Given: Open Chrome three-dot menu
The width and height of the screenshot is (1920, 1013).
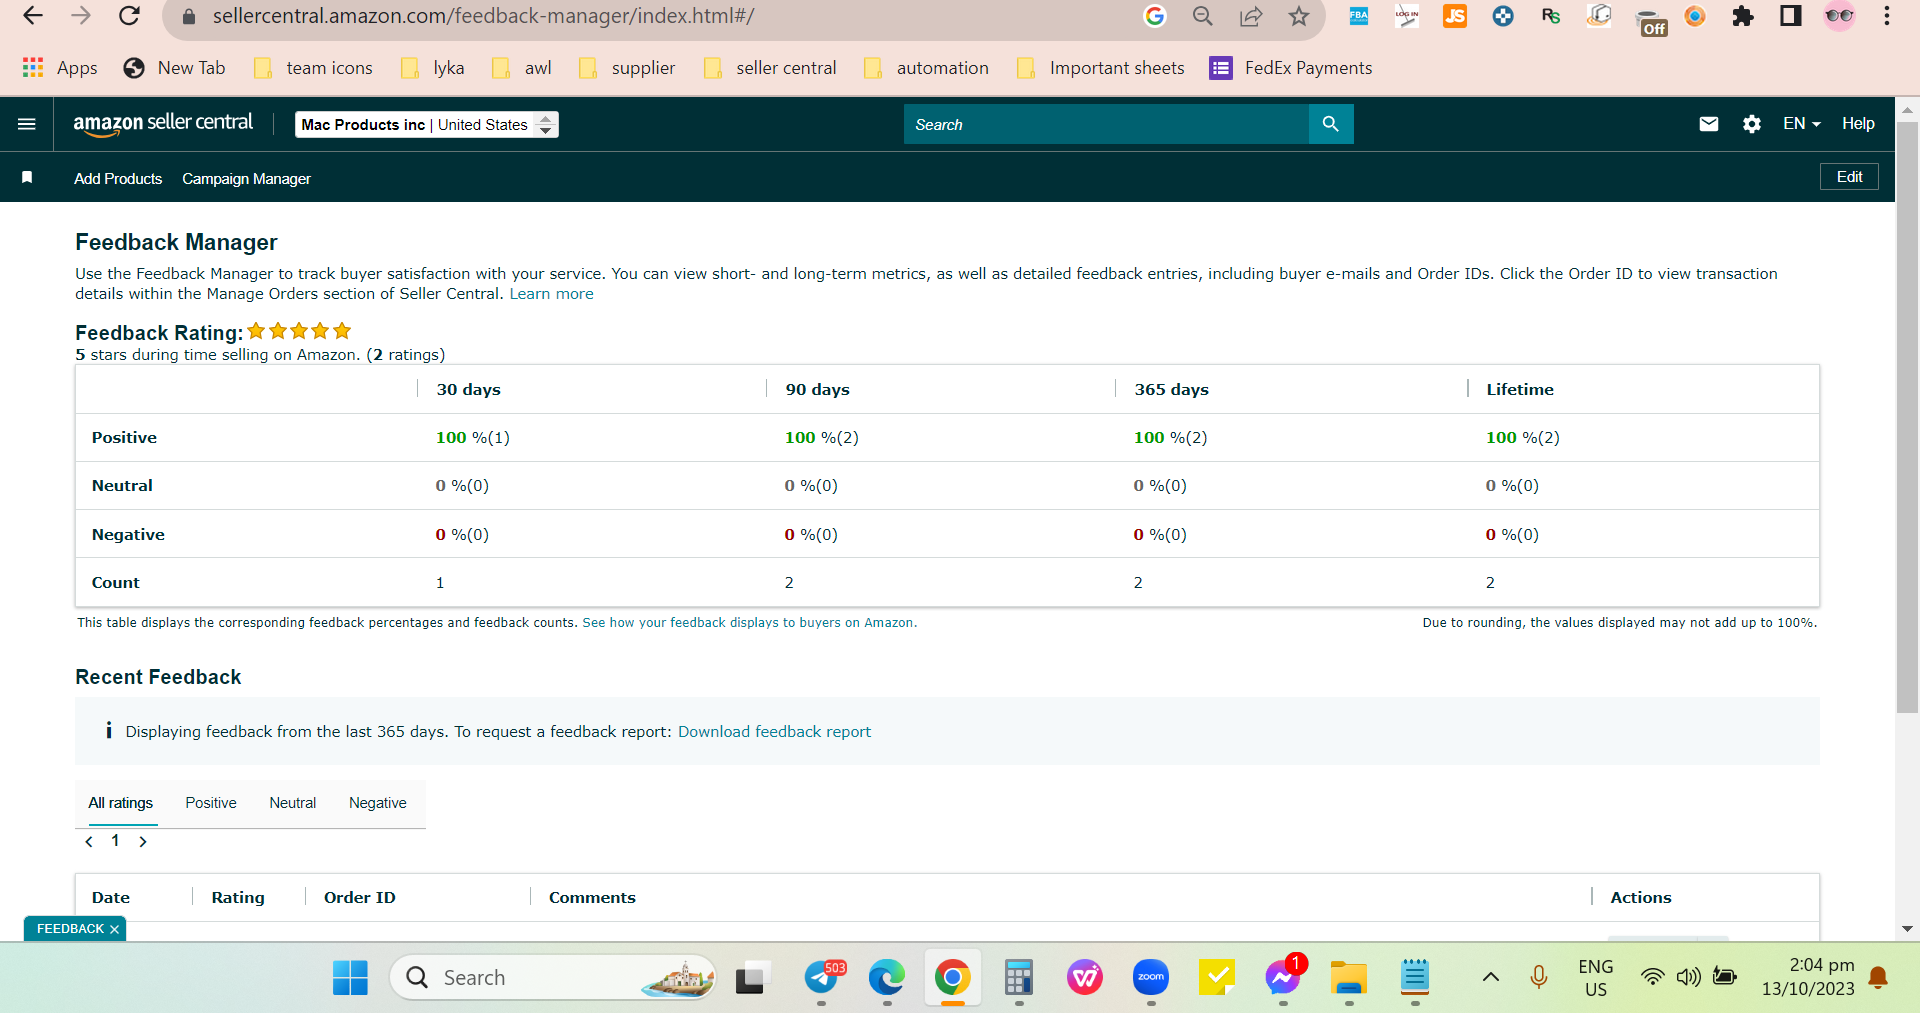Looking at the screenshot, I should 1887,16.
